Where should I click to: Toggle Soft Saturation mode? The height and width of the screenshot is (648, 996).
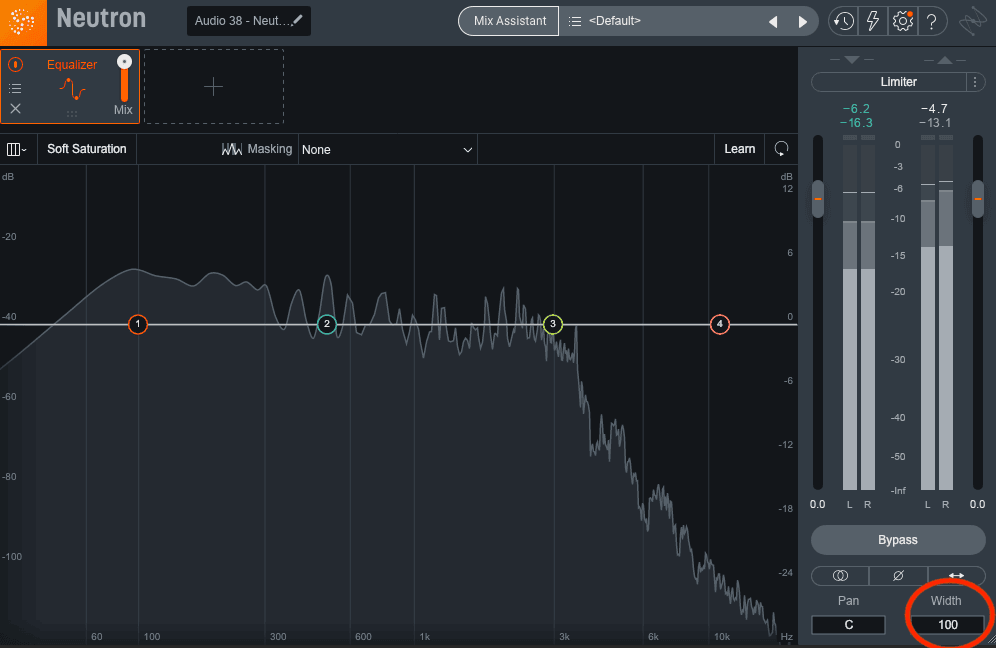click(x=86, y=149)
